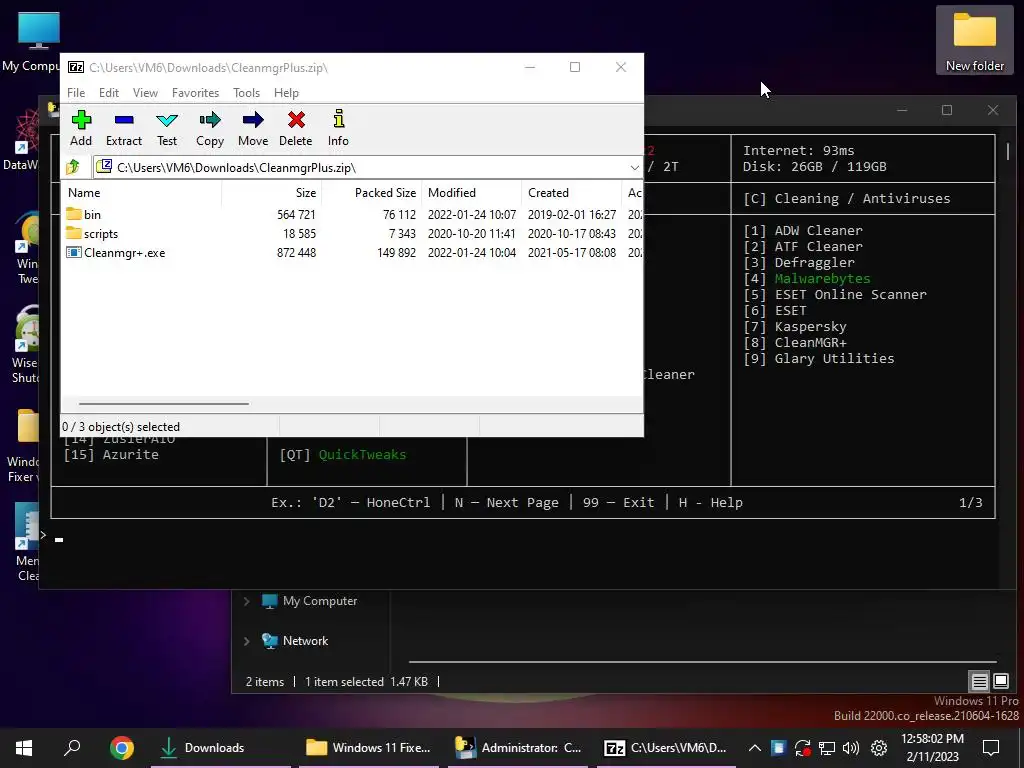
Task: Sort by the Name column header
Action: (x=142, y=193)
